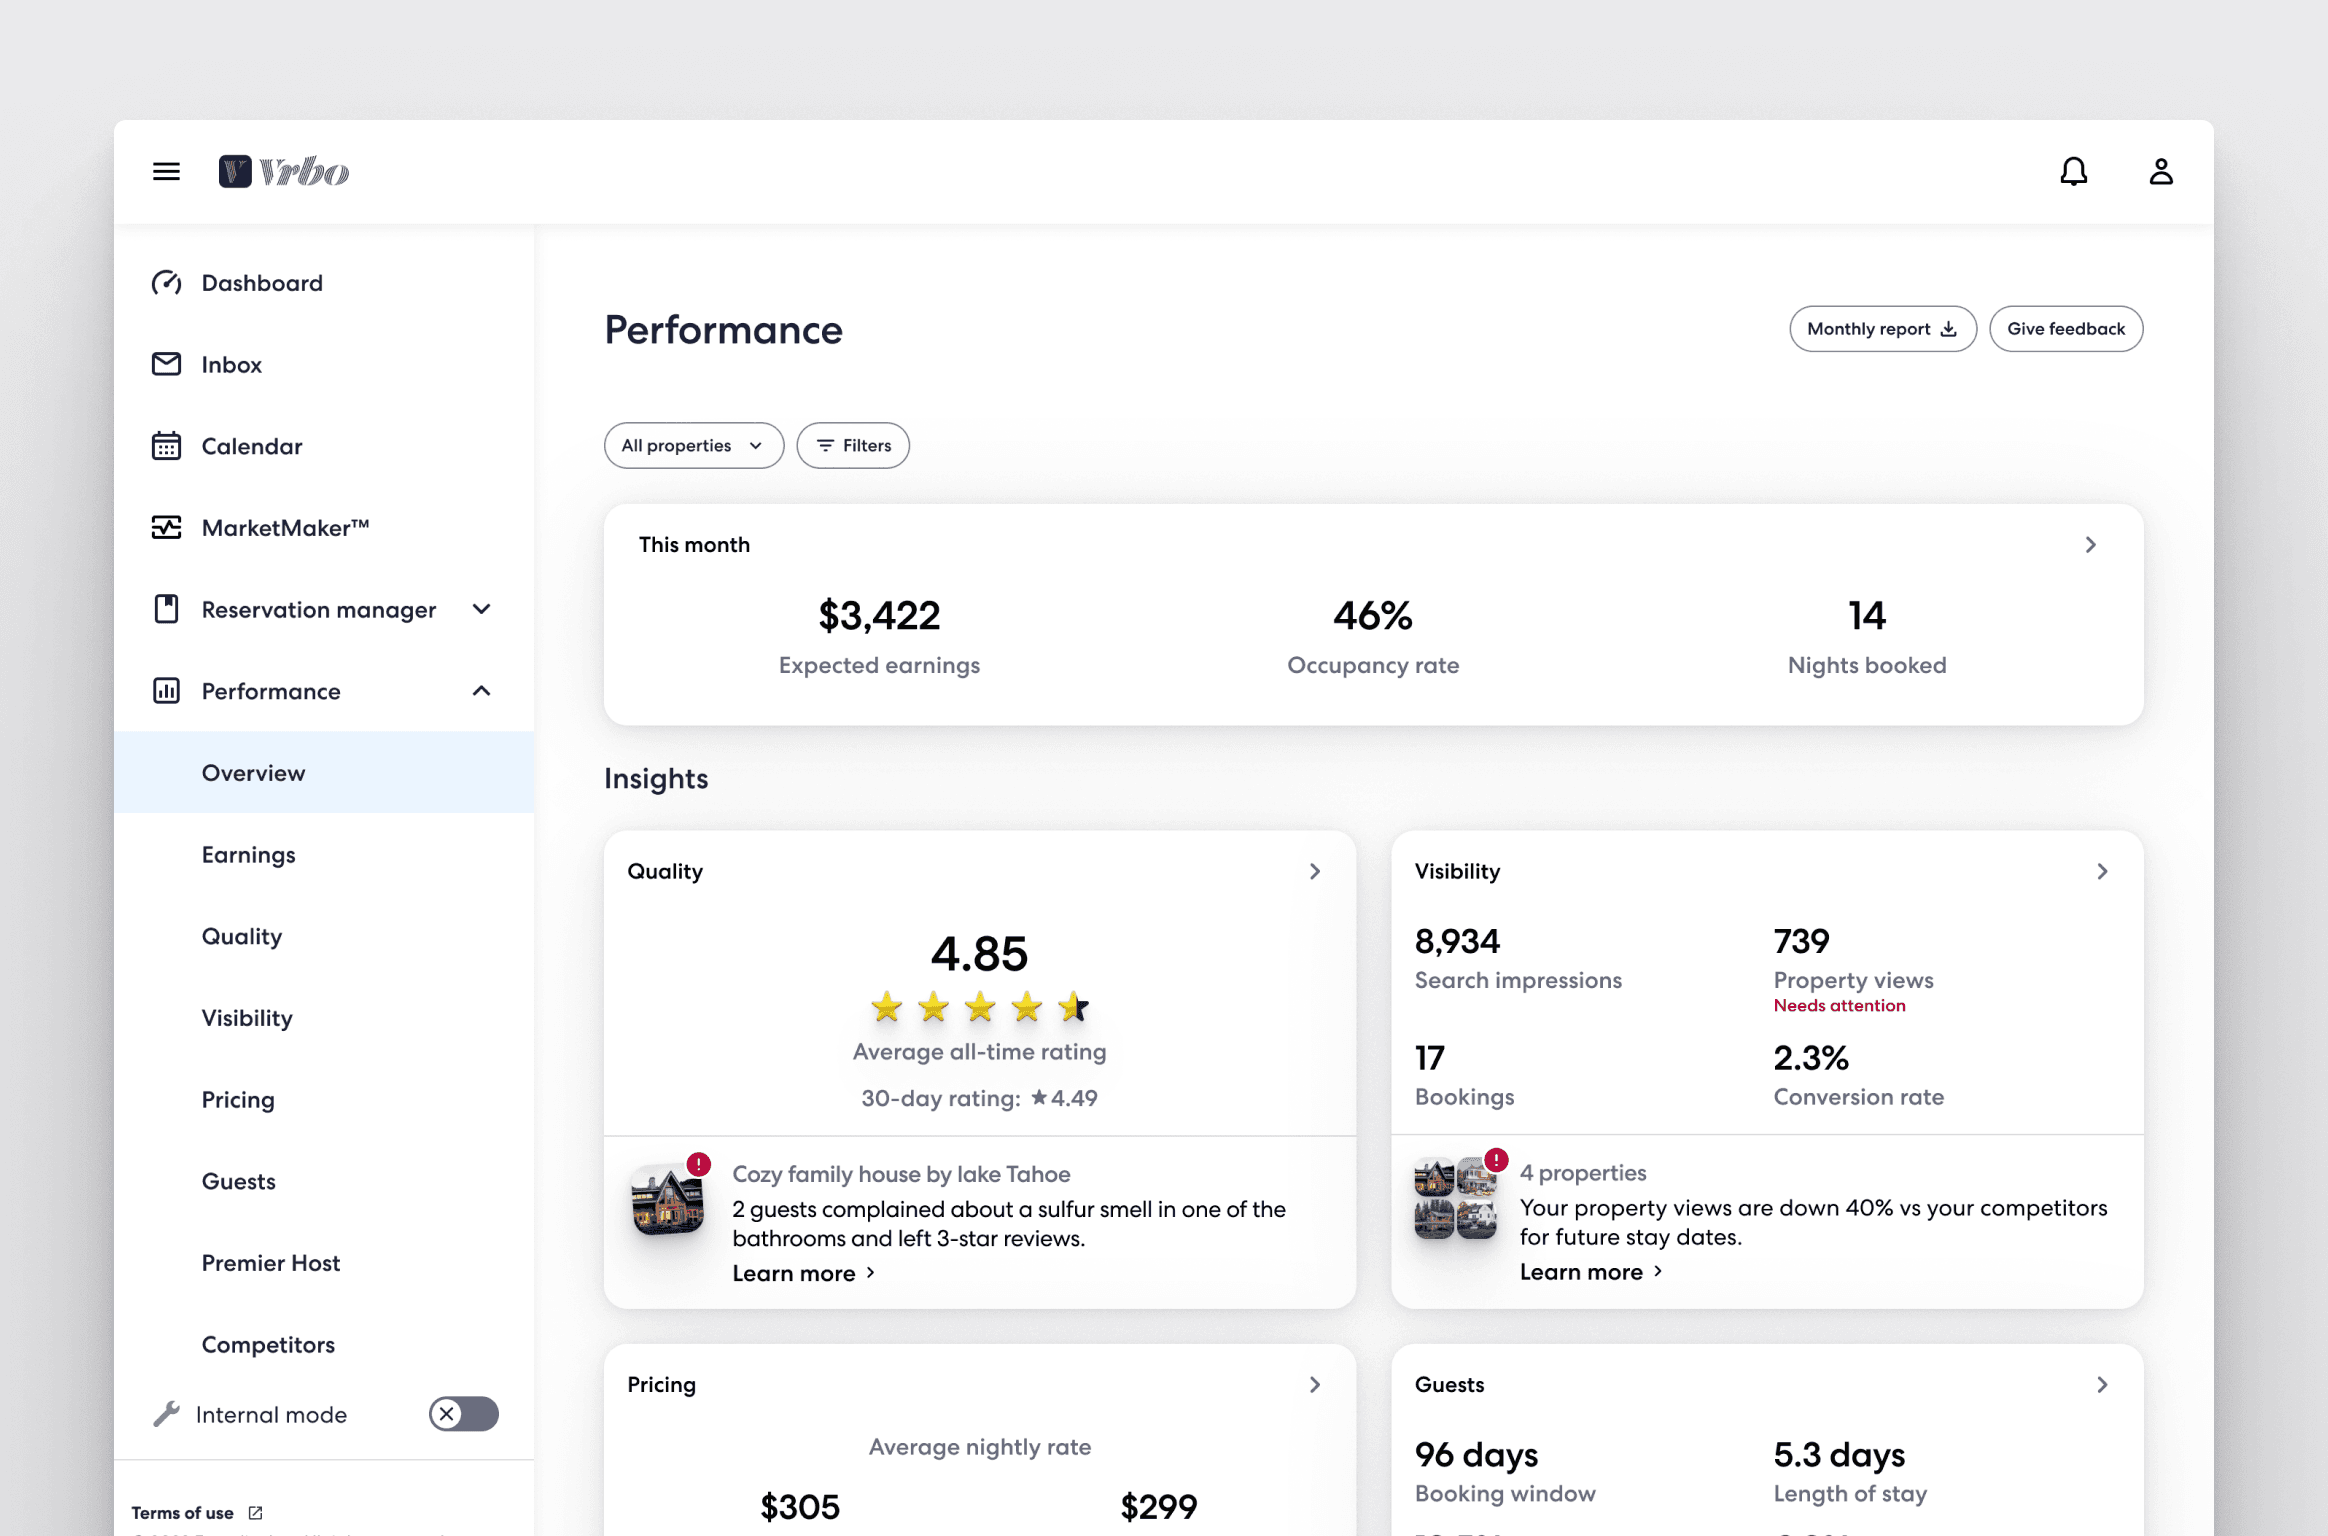The height and width of the screenshot is (1536, 2328).
Task: Open the All properties dropdown
Action: [692, 445]
